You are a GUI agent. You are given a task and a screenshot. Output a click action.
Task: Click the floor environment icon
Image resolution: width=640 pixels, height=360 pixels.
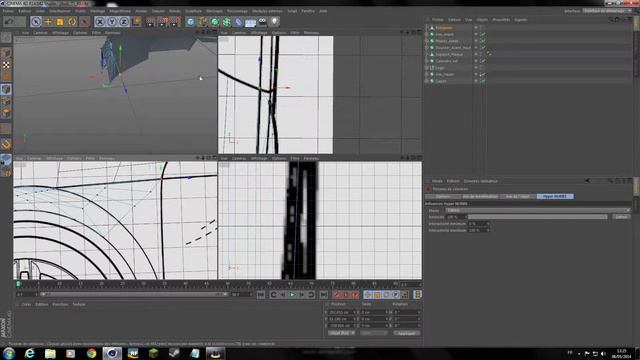[250, 22]
